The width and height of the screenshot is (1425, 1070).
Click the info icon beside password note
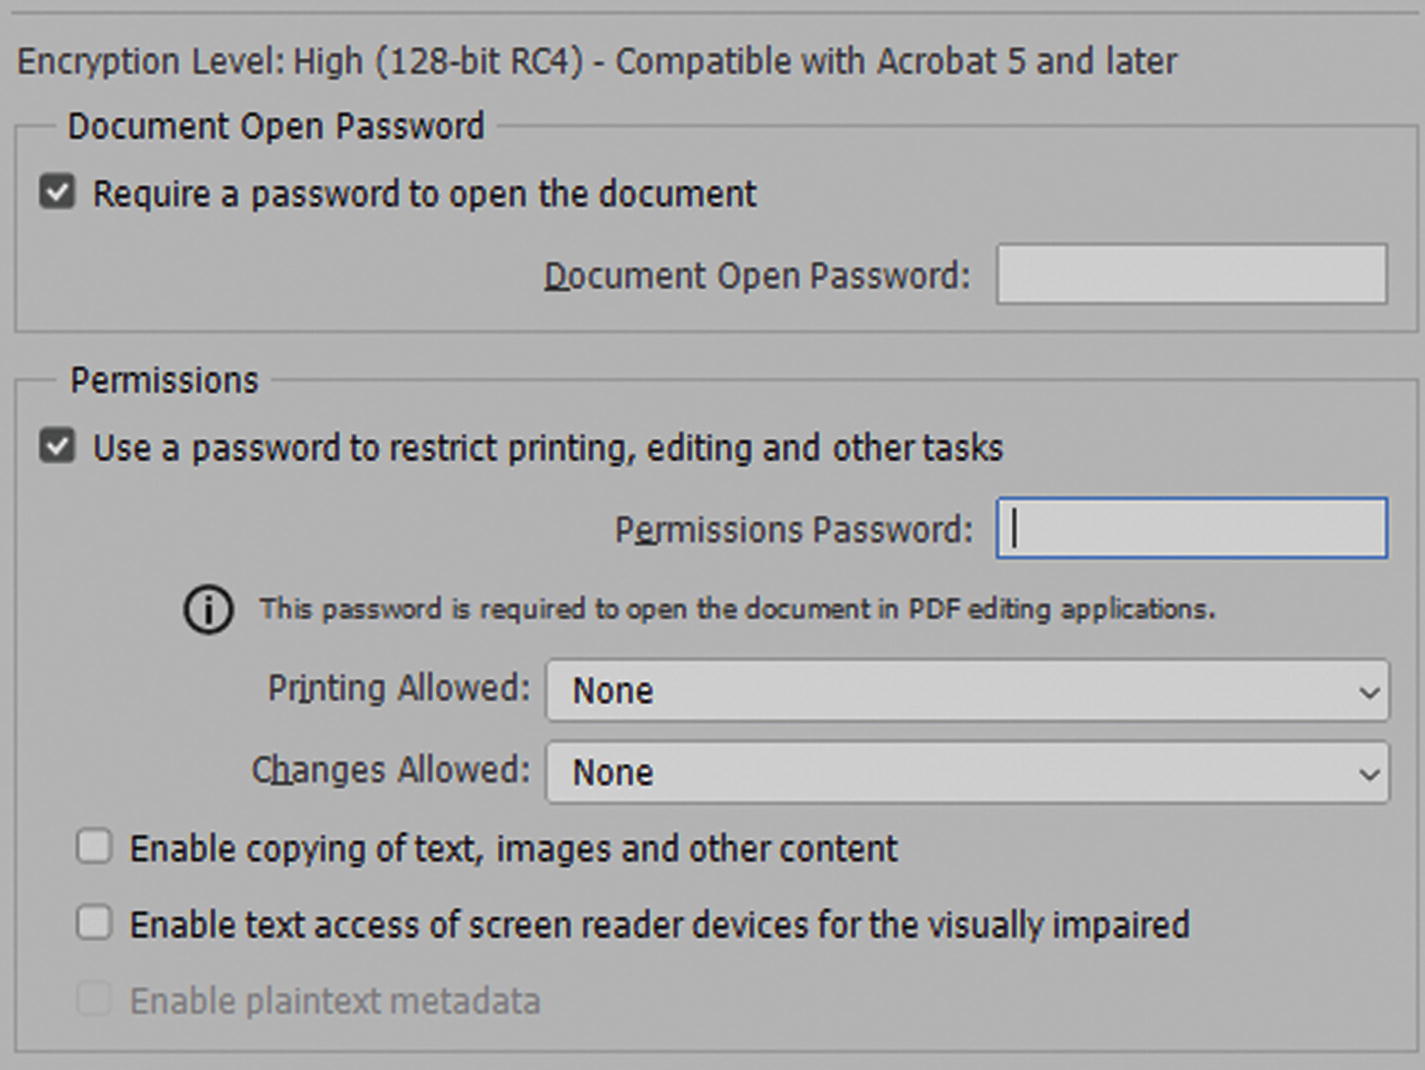pyautogui.click(x=208, y=609)
